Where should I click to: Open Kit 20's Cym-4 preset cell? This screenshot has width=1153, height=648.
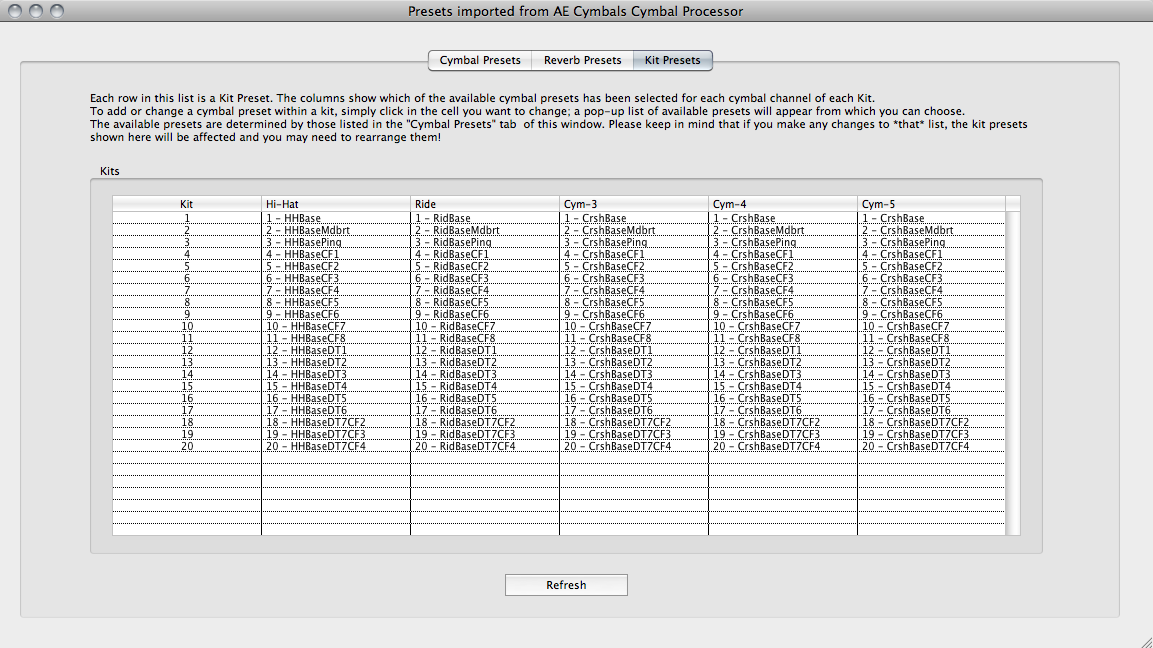(782, 446)
